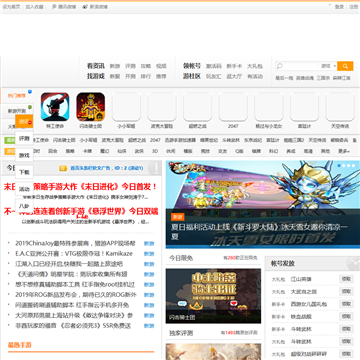Viewport: 360px width, 360px height.
Task: Click the 最热手游 section heading
Action: (20, 345)
